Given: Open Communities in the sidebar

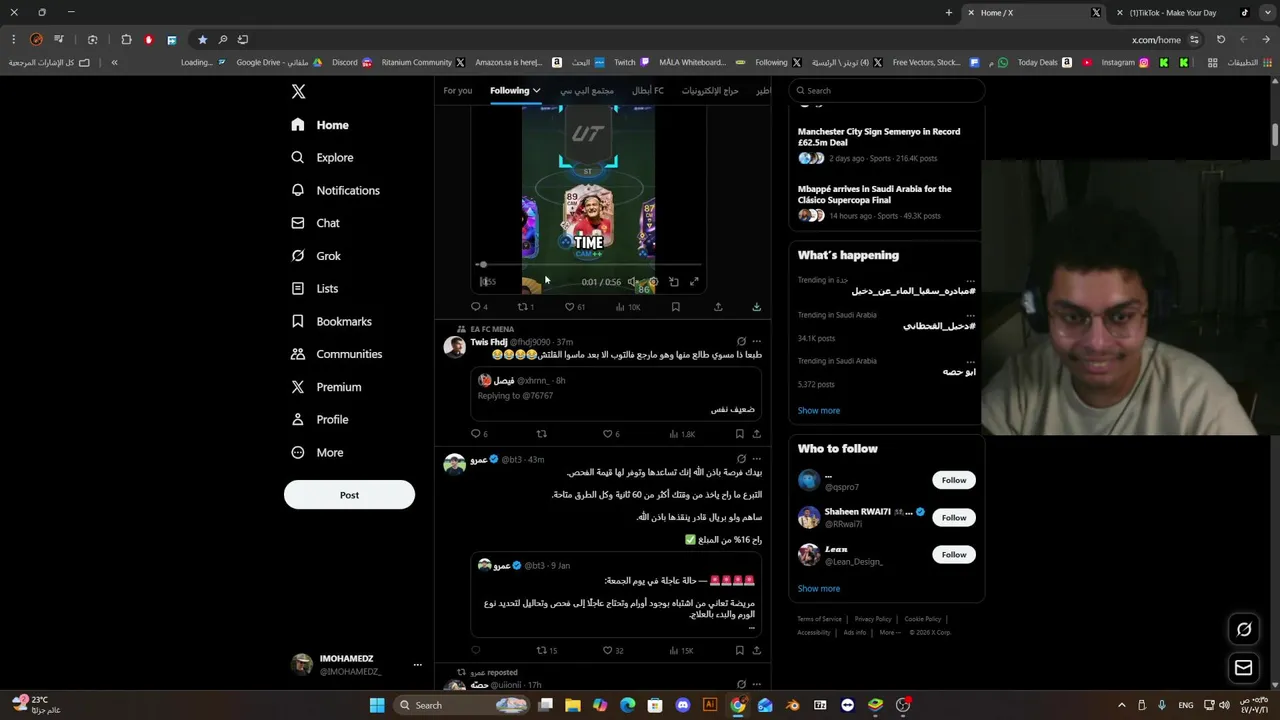Looking at the screenshot, I should tap(336, 354).
